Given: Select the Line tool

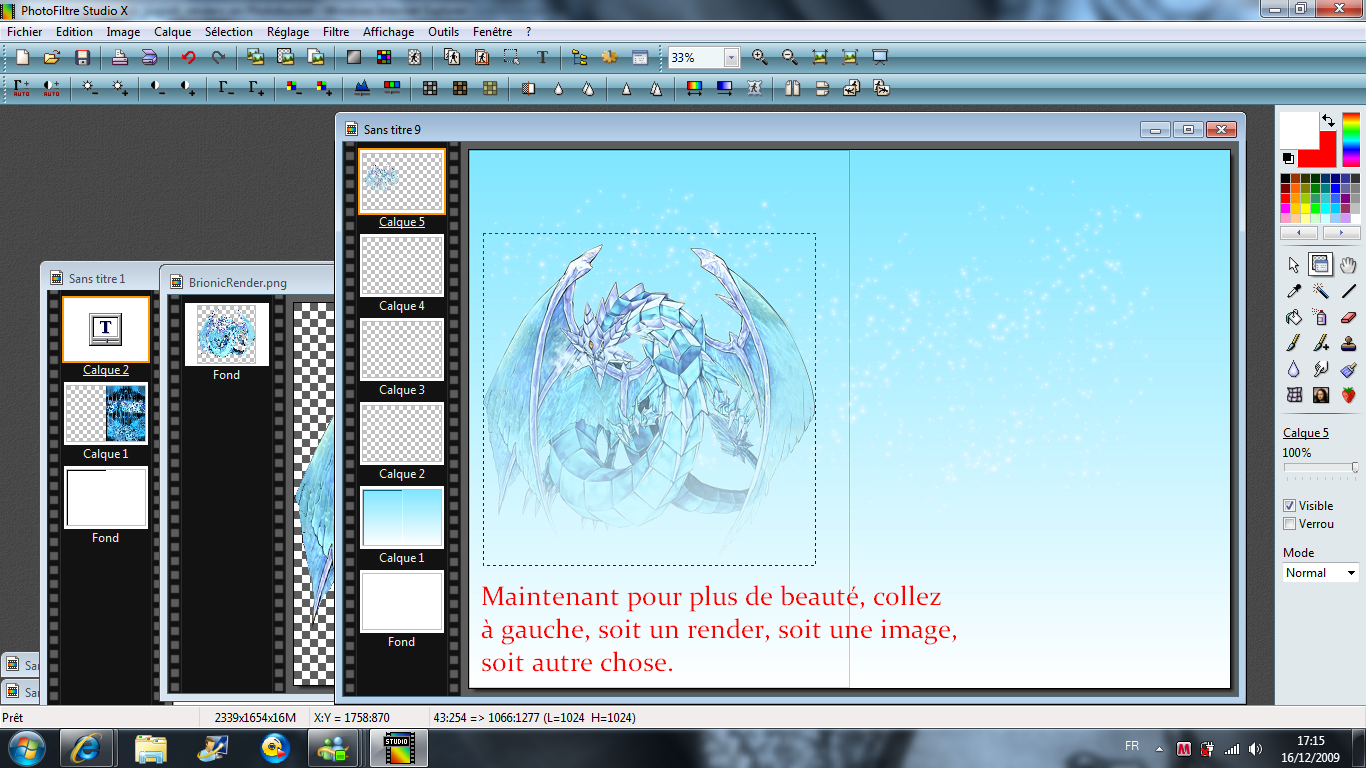Looking at the screenshot, I should [1349, 291].
